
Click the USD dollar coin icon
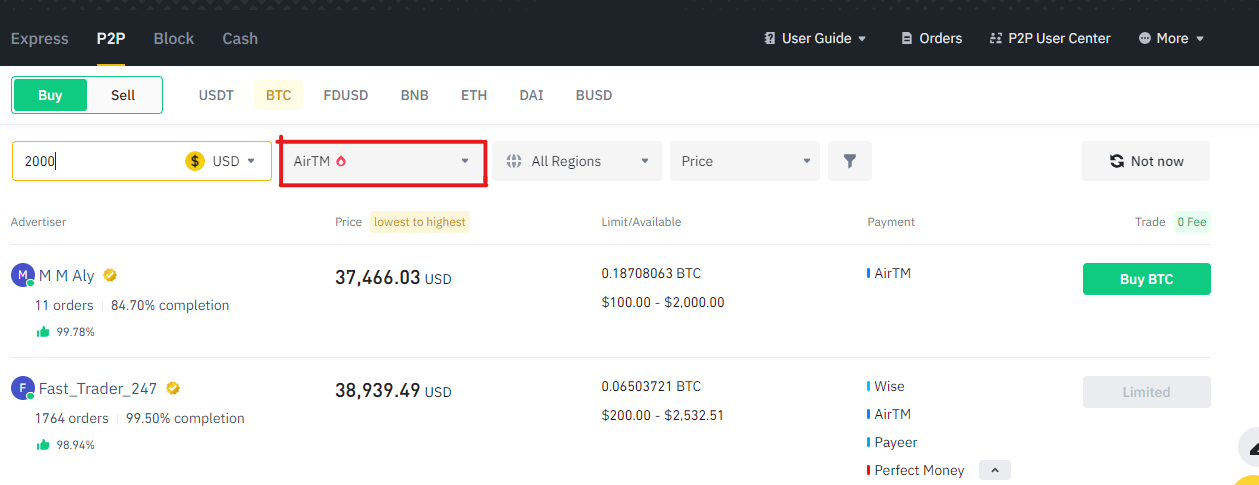(x=195, y=161)
